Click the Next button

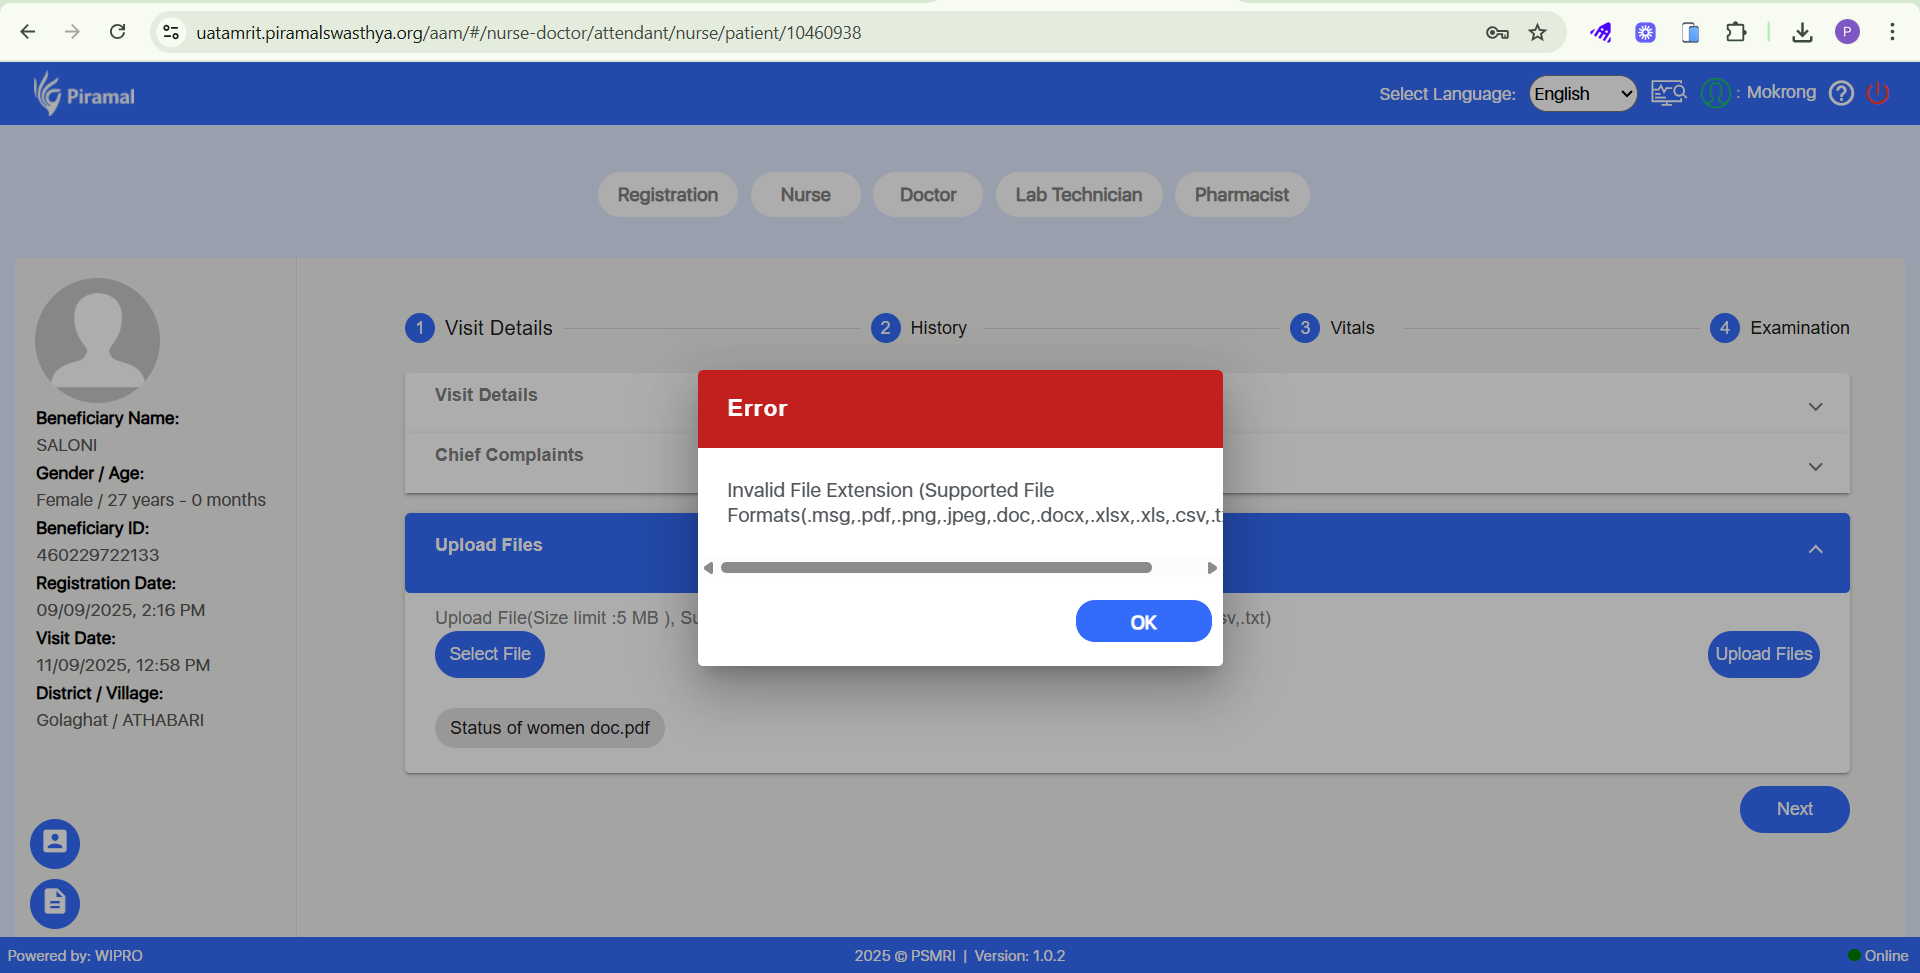pos(1794,809)
